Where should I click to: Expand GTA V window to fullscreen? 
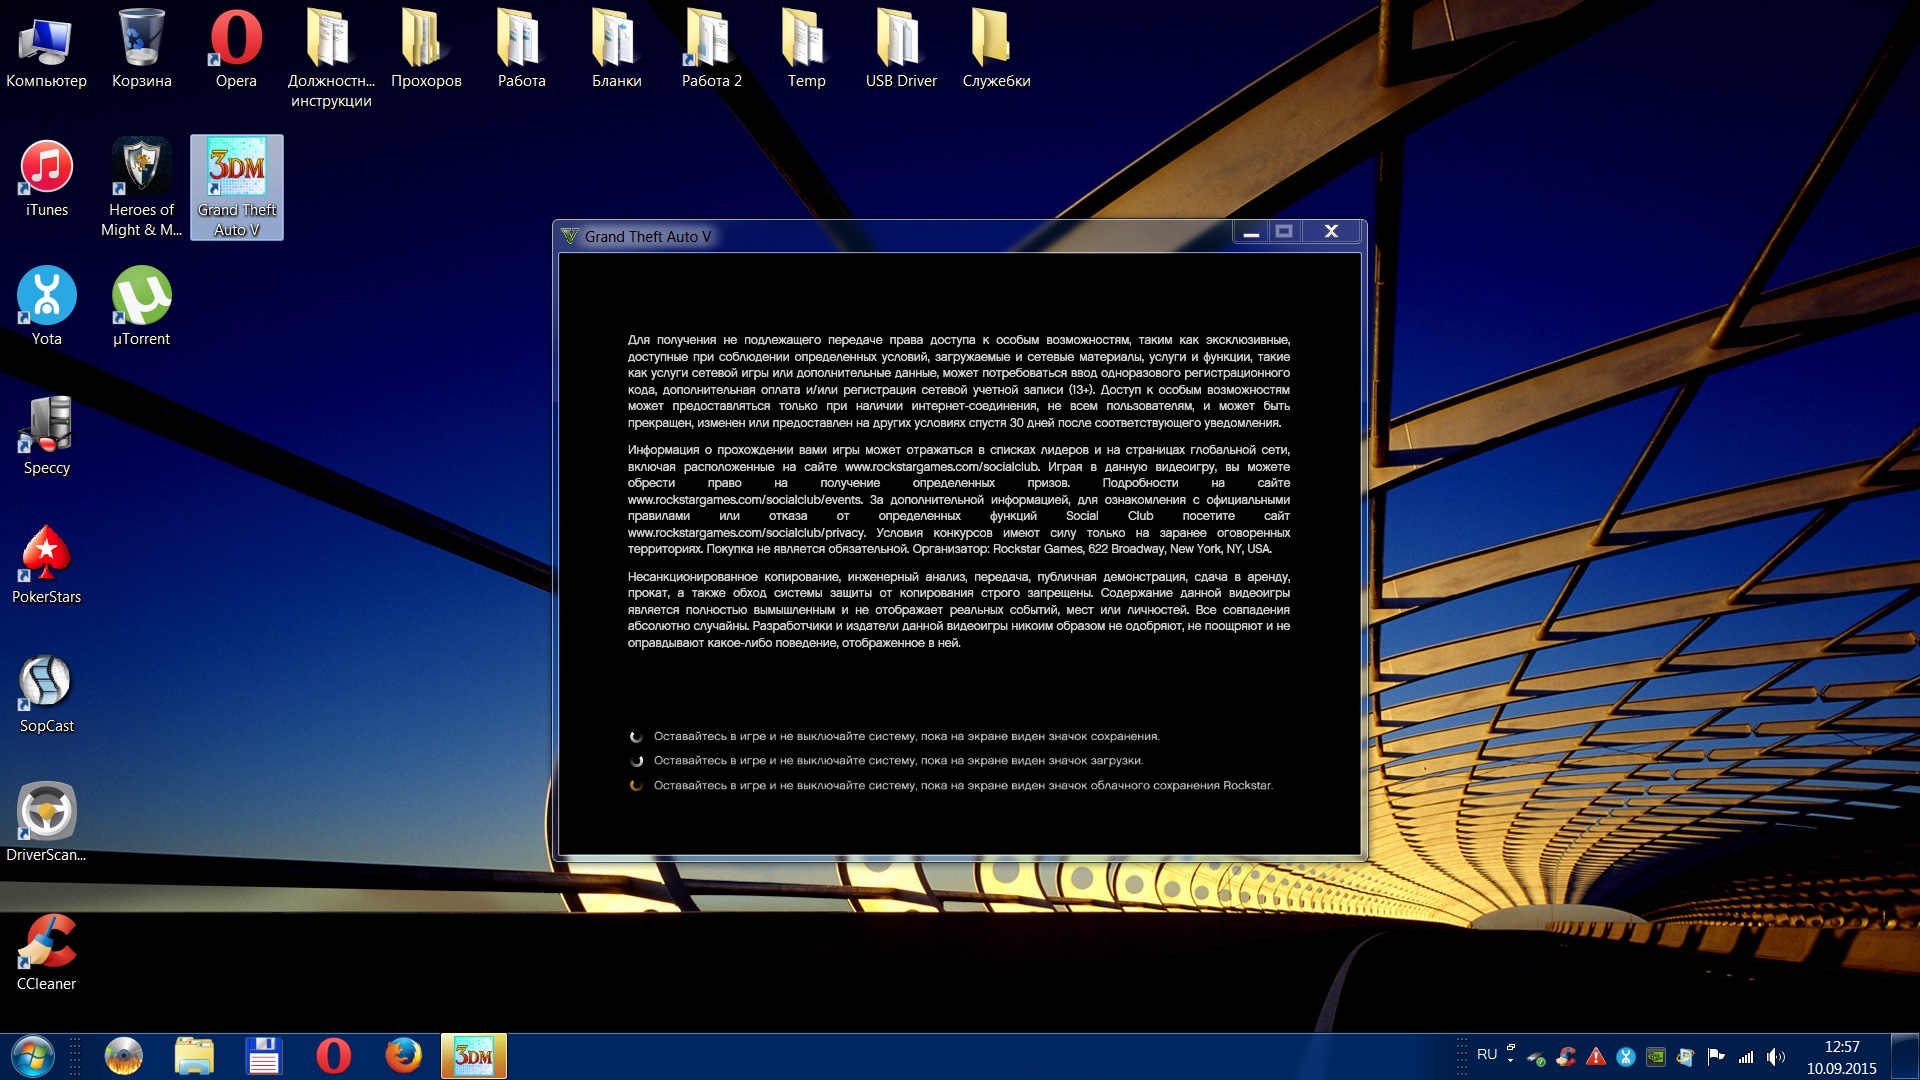click(x=1287, y=232)
